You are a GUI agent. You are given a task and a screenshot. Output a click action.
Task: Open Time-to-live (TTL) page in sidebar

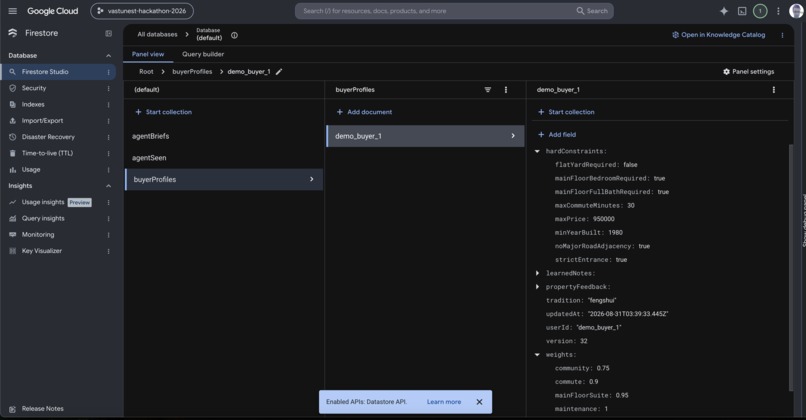click(47, 154)
